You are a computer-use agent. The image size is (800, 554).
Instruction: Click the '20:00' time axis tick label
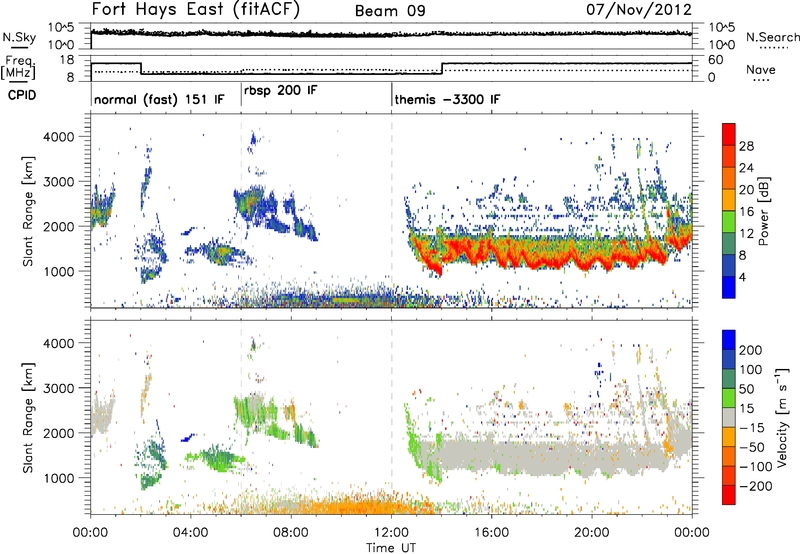coord(592,533)
